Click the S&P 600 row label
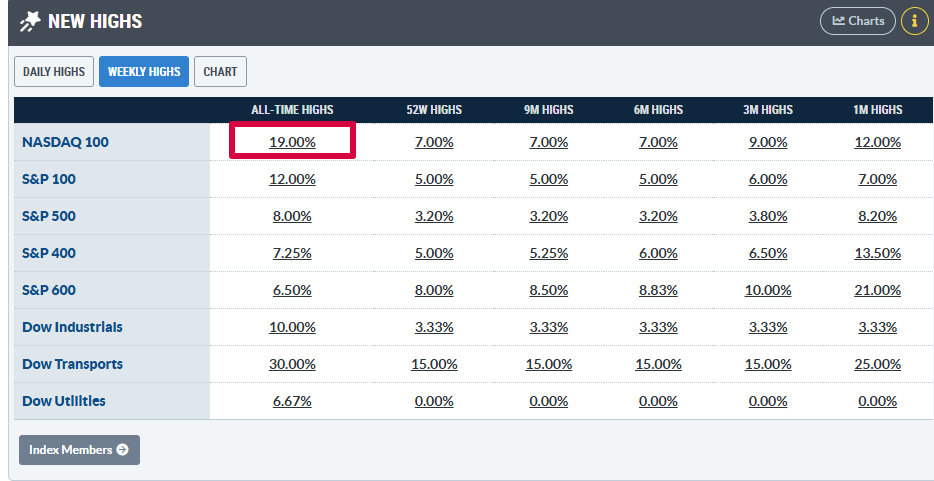Screen dimensions: 934x481 click(49, 290)
